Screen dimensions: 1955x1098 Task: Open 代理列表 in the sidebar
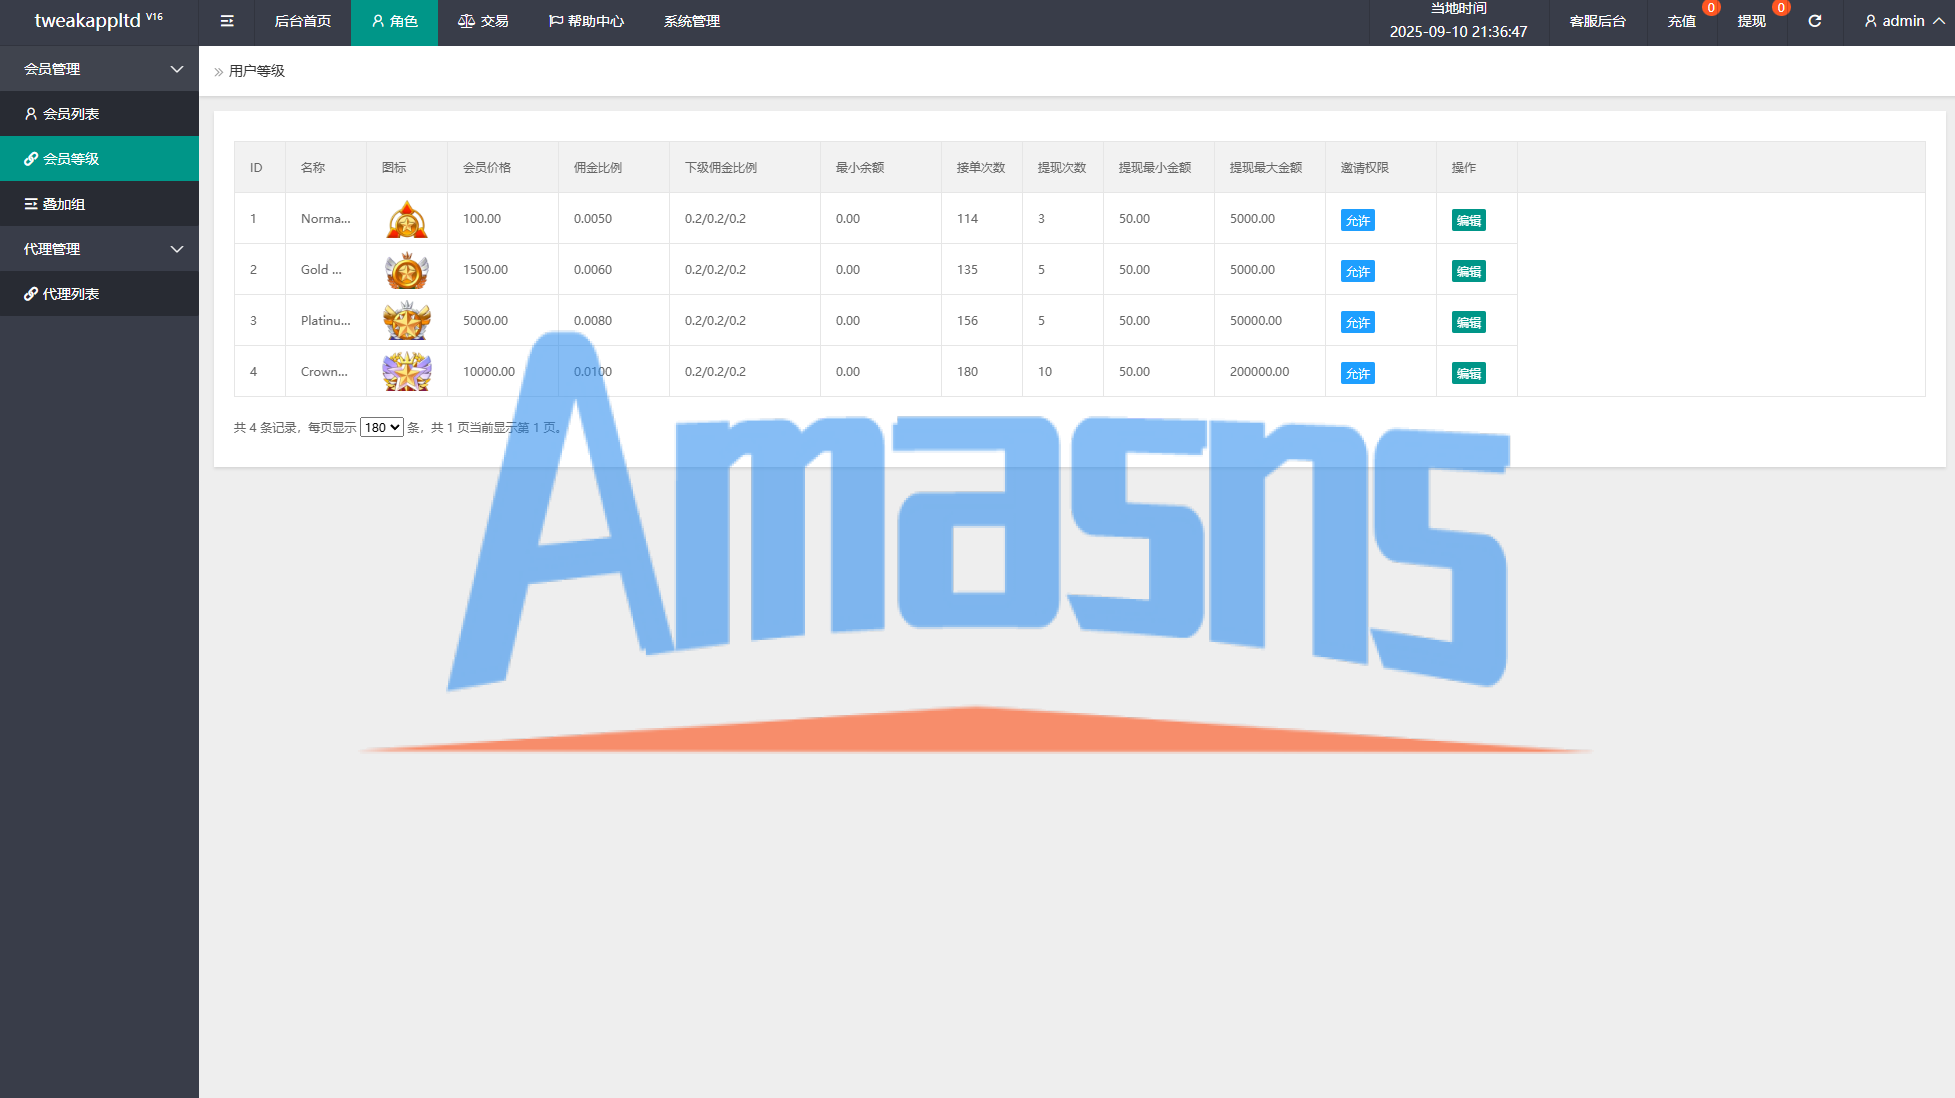(x=70, y=294)
